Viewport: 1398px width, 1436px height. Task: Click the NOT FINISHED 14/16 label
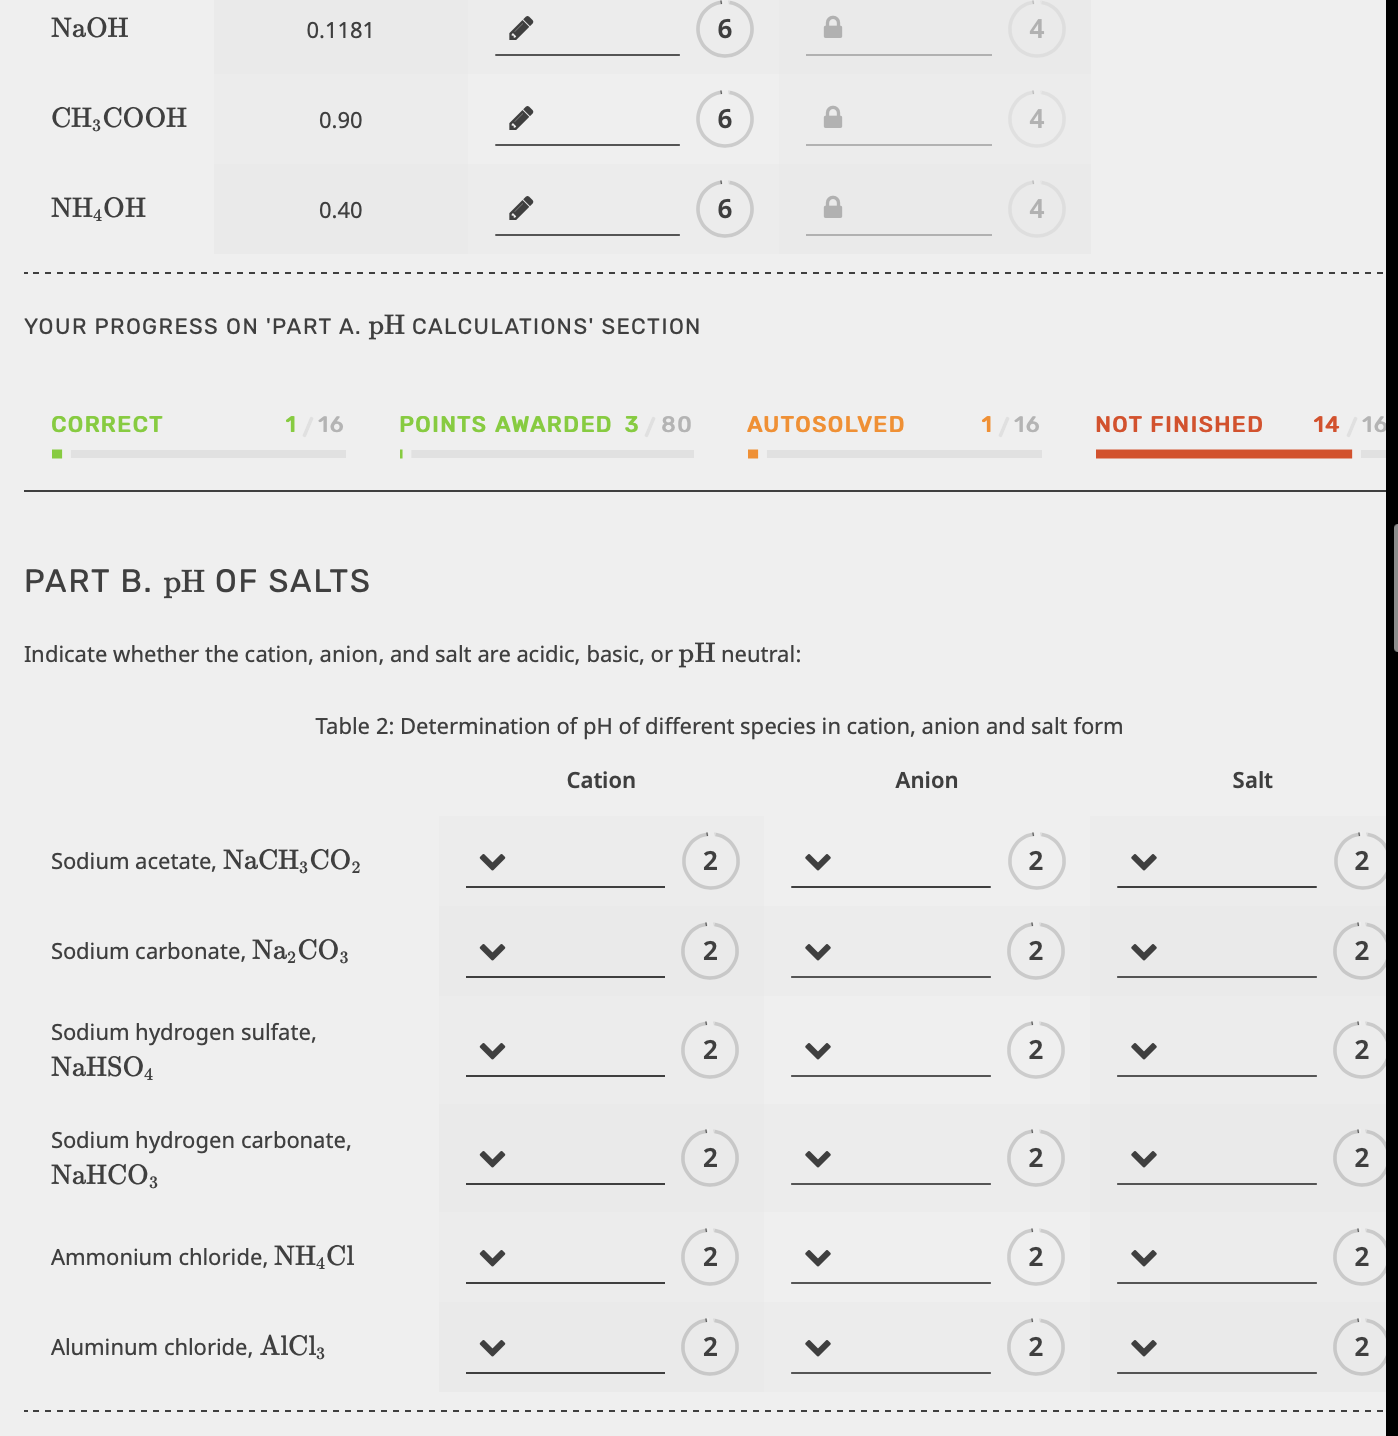[1180, 424]
